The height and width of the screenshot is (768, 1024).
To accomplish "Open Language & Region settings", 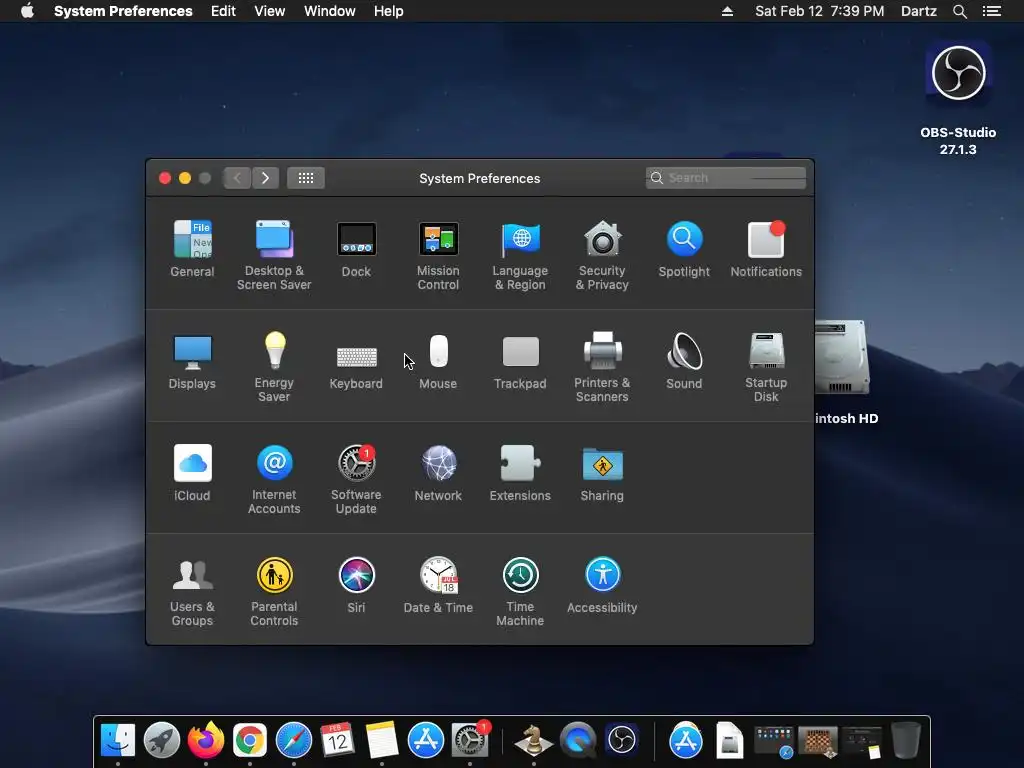I will pos(520,255).
